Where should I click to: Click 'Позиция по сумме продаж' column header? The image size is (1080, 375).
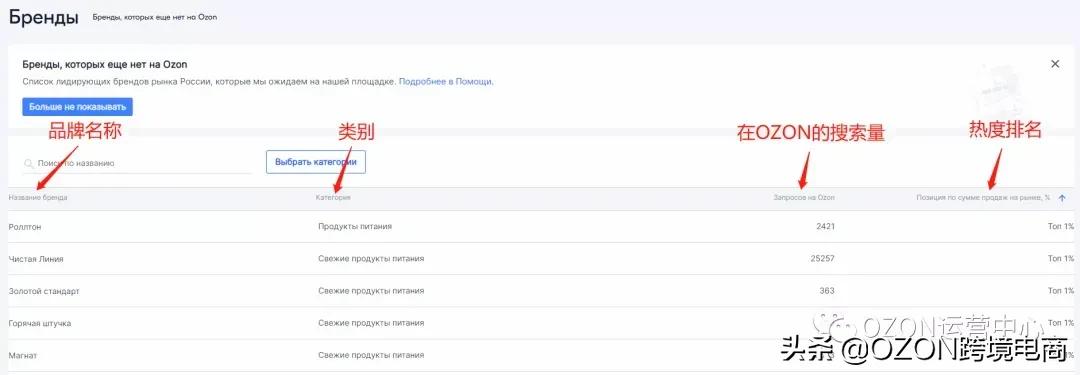983,198
